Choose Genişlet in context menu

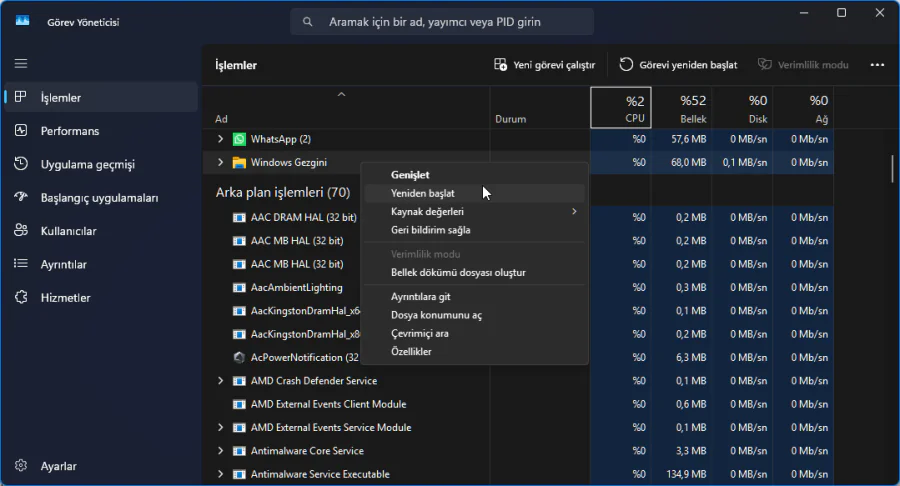[x=474, y=175]
